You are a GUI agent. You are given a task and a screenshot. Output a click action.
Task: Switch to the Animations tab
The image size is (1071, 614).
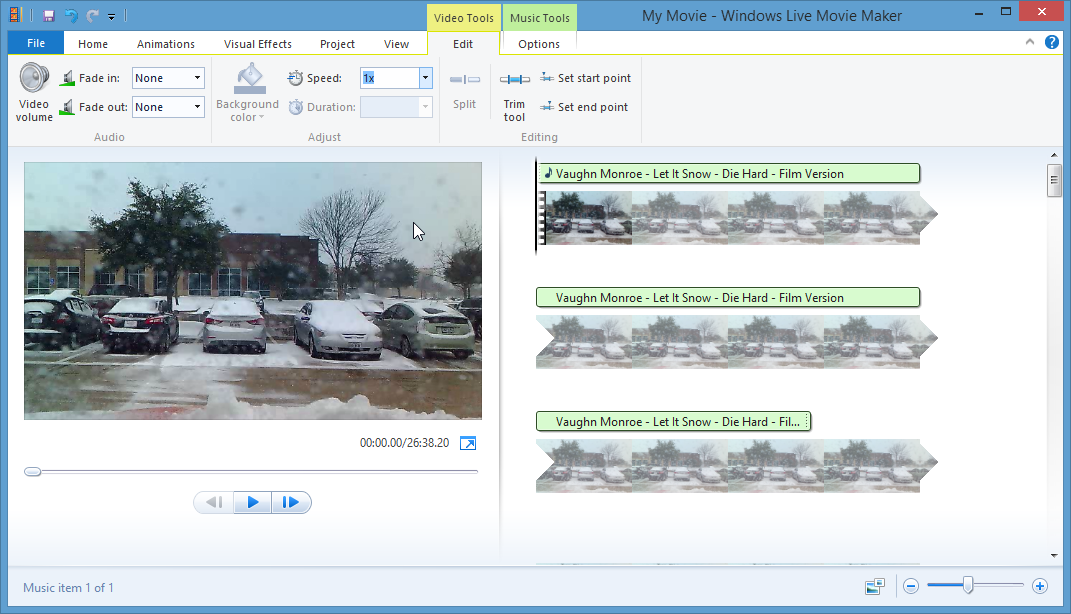166,44
